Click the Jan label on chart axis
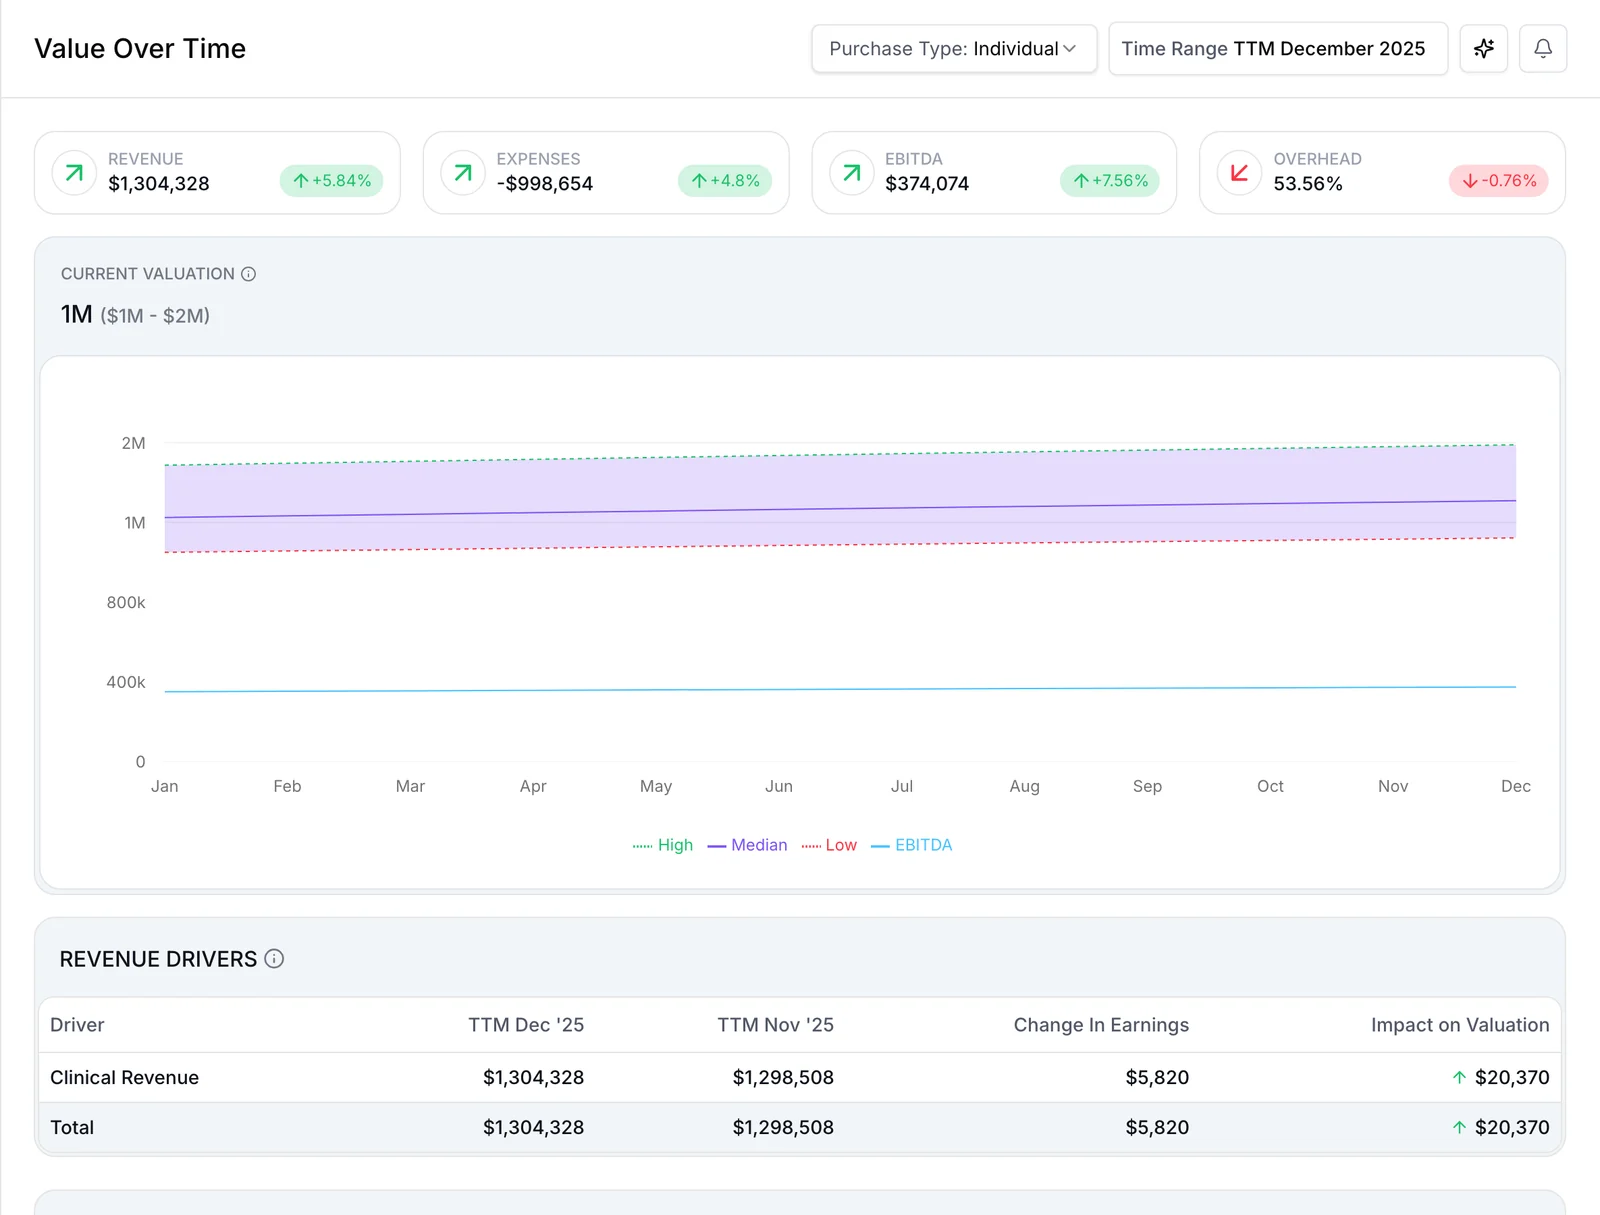Viewport: 1600px width, 1215px height. (x=165, y=787)
